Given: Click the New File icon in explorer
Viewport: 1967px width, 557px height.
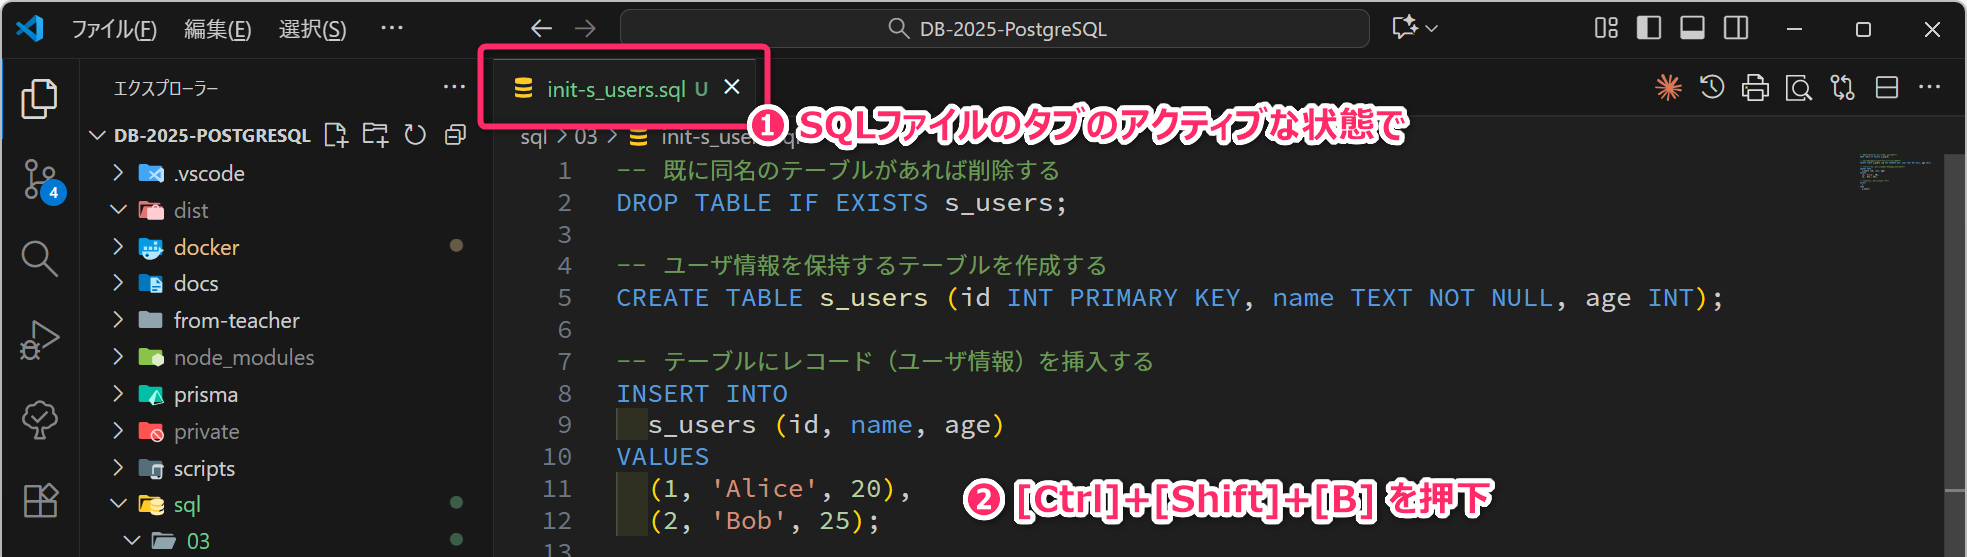Looking at the screenshot, I should pos(336,135).
